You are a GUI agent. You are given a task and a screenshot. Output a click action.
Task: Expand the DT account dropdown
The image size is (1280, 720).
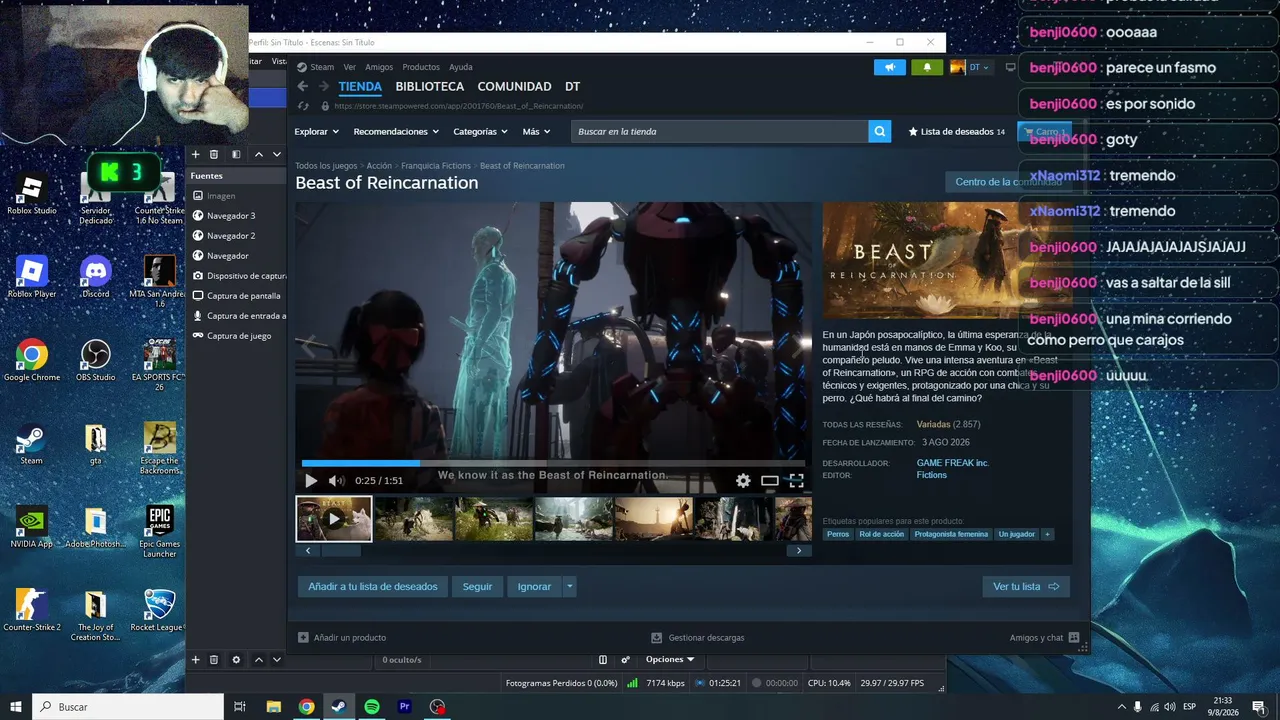(970, 67)
